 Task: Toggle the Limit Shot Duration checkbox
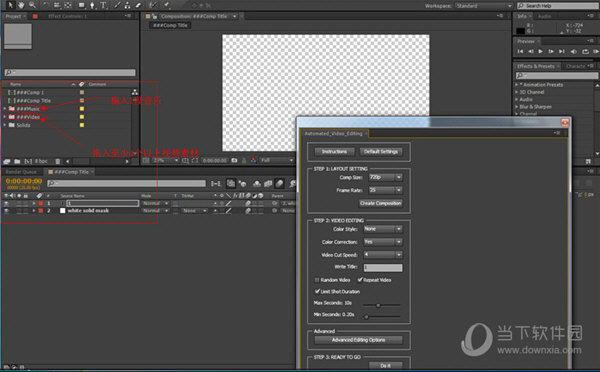click(317, 291)
